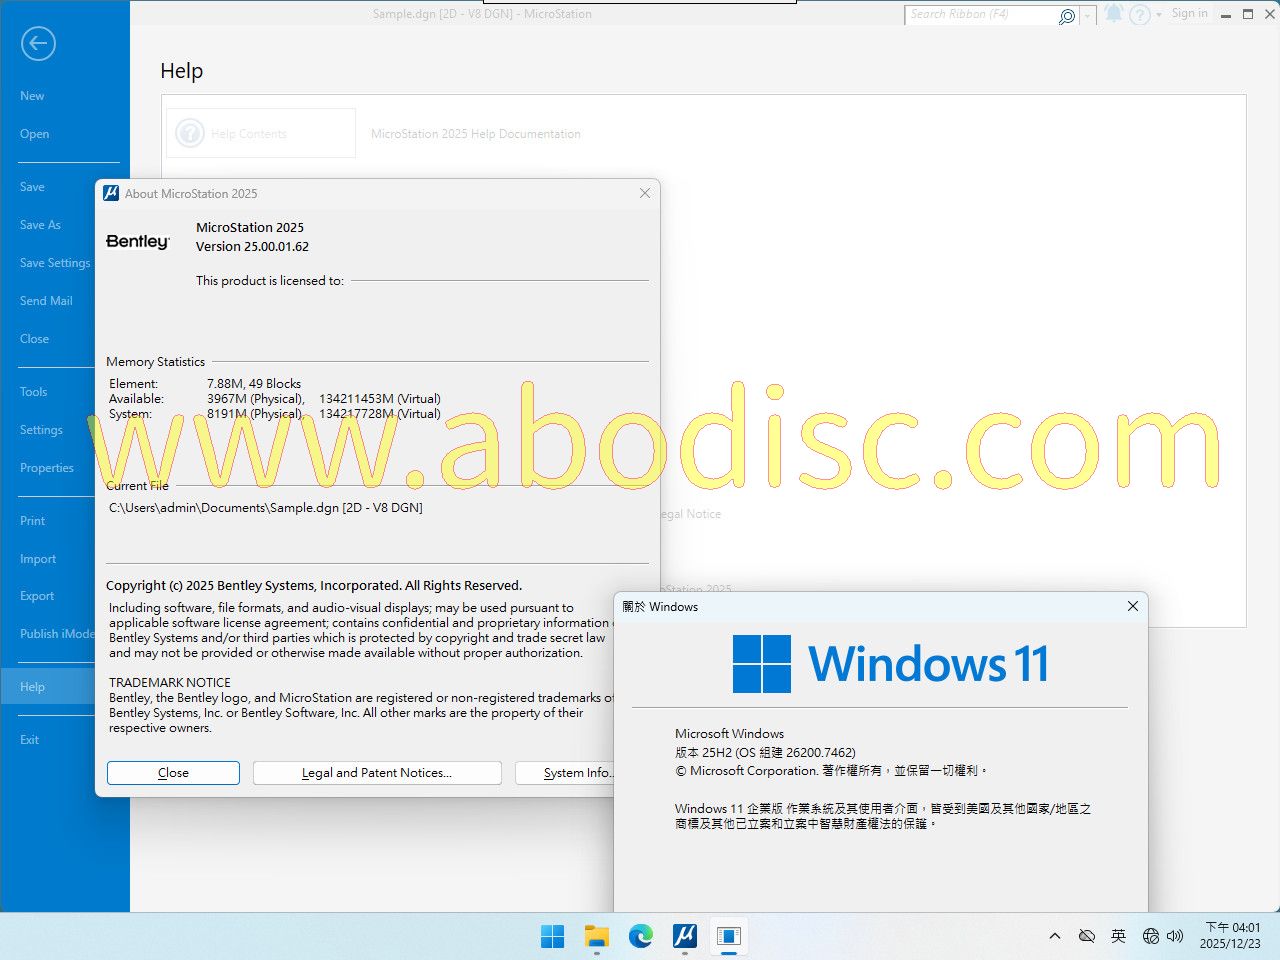Open MicroStation from the taskbar
Screen dimensions: 1280x960
[x=684, y=936]
